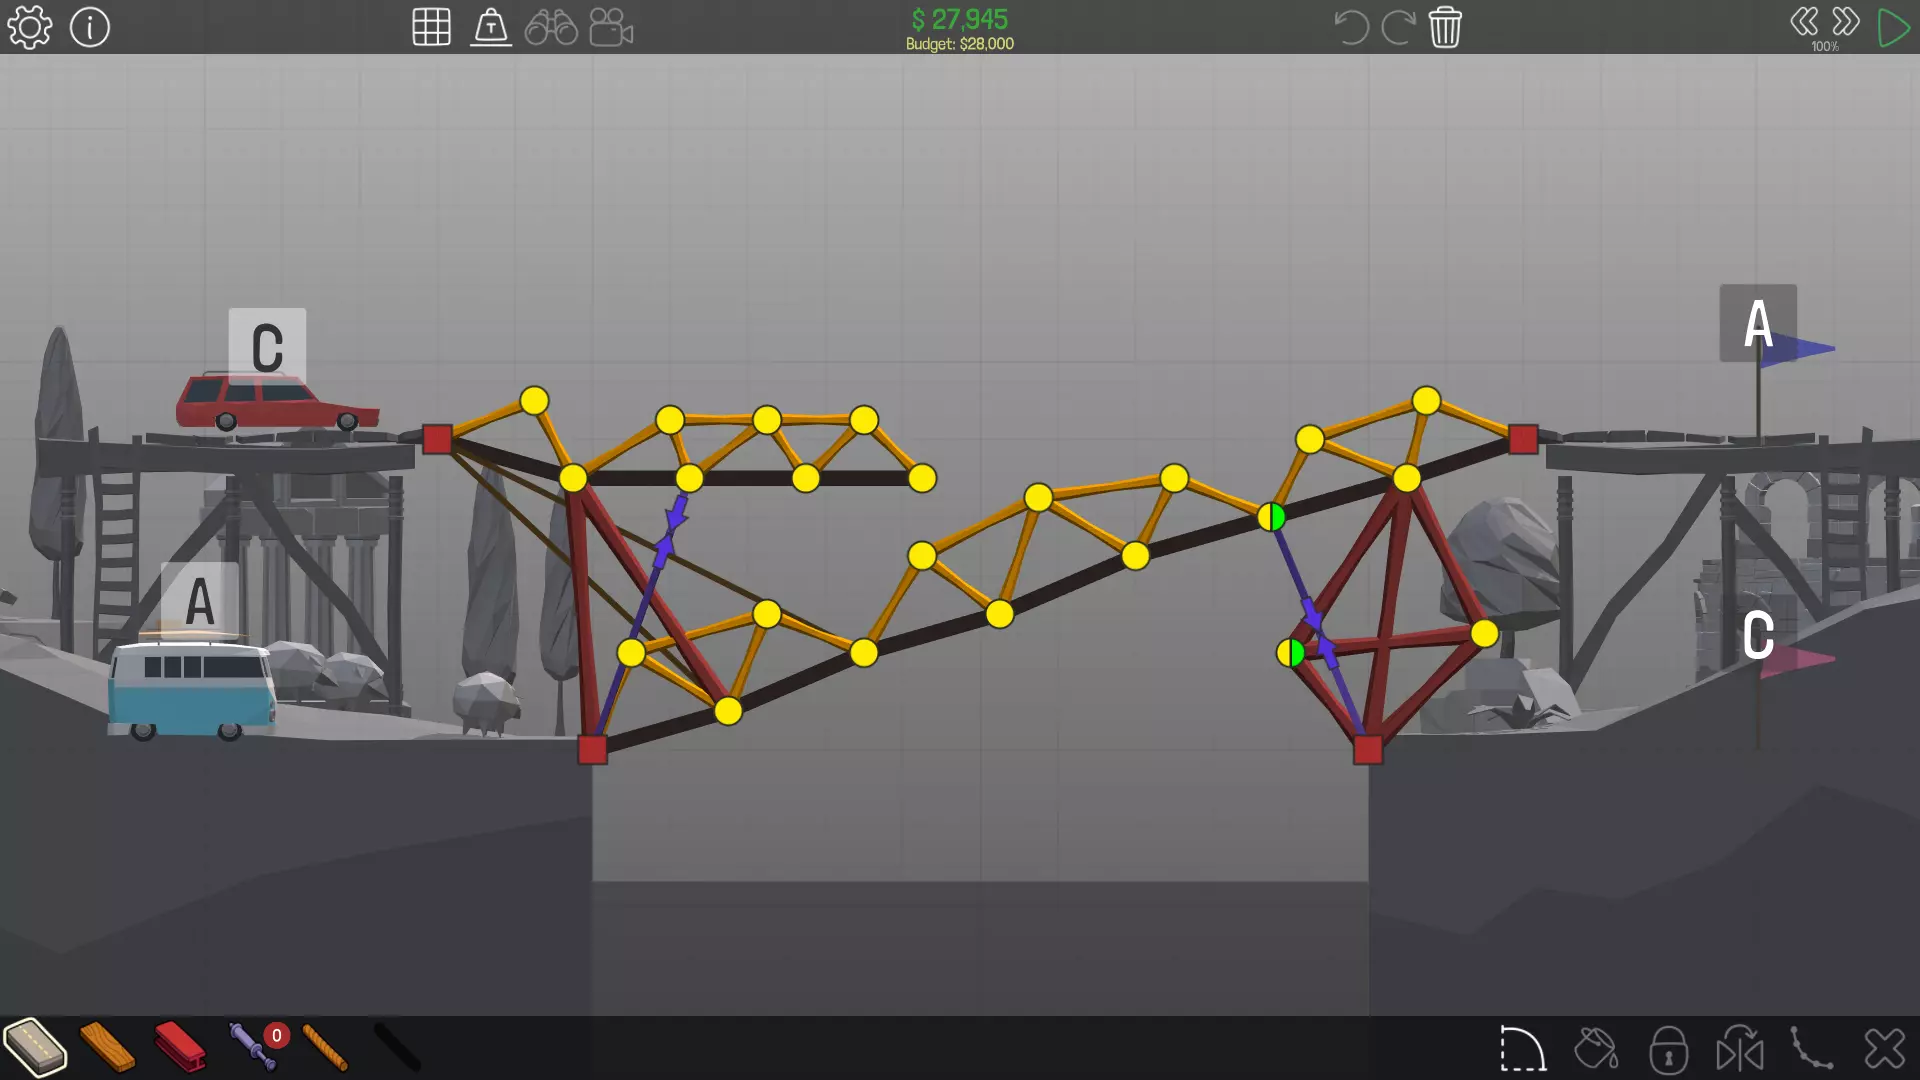Open the settings gear menu

(29, 27)
